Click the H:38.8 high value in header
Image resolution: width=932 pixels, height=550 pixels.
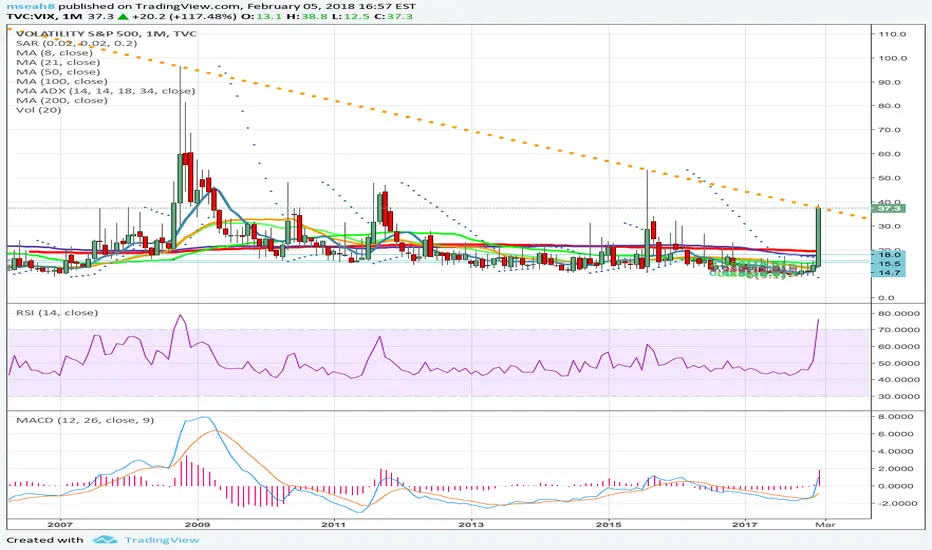pos(307,16)
